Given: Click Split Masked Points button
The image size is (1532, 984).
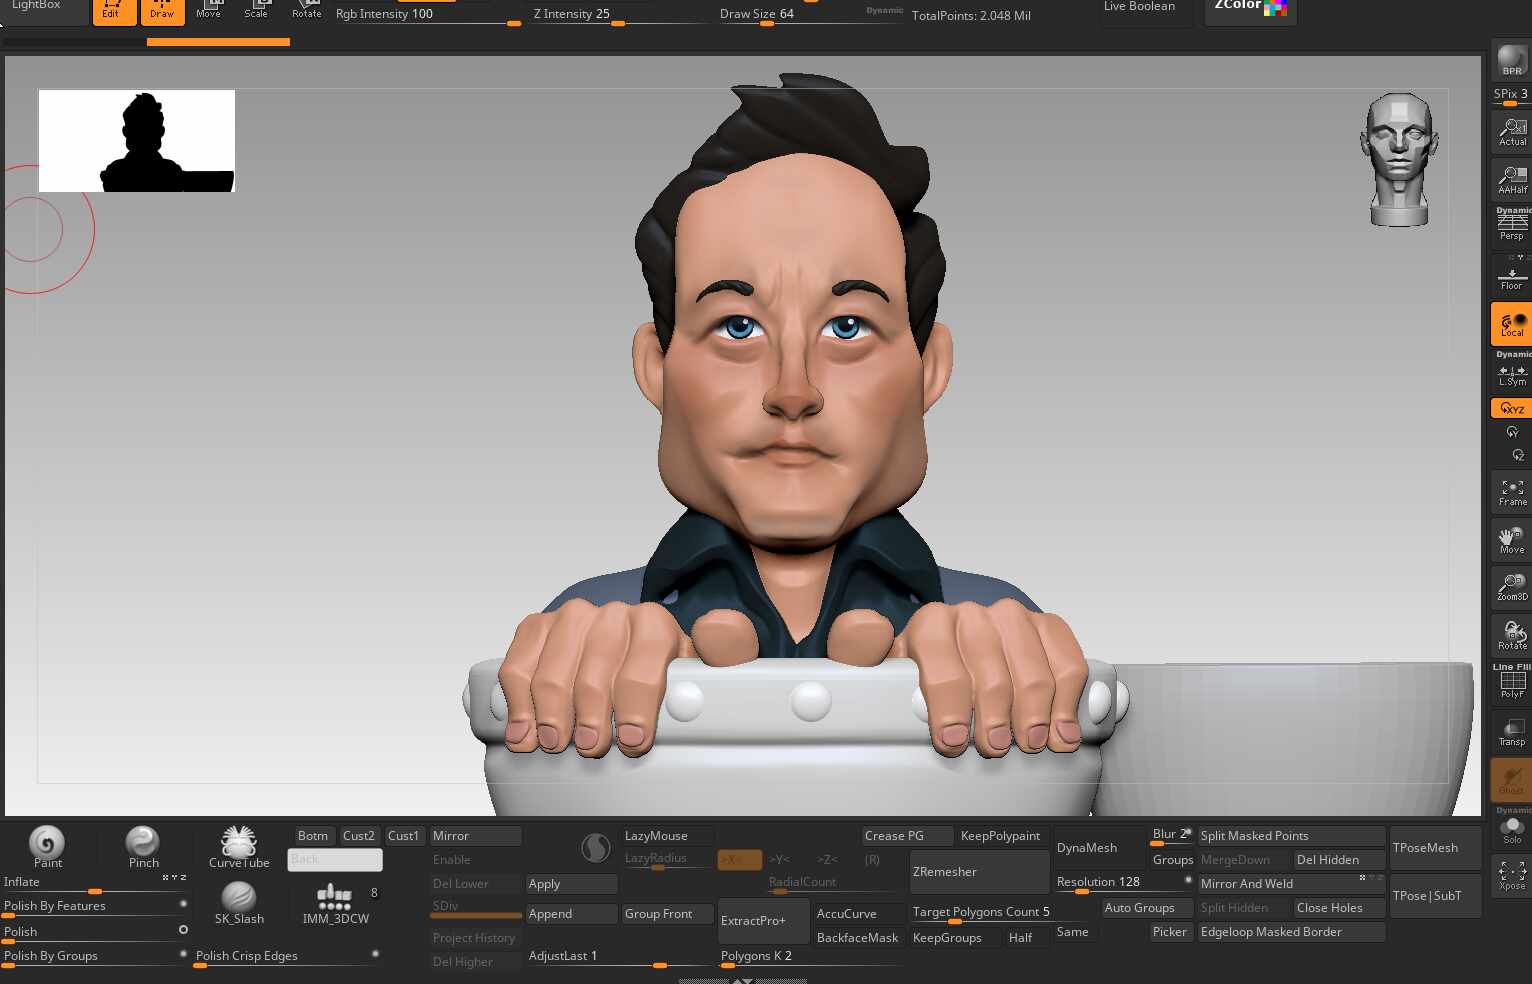Looking at the screenshot, I should click(x=1291, y=836).
